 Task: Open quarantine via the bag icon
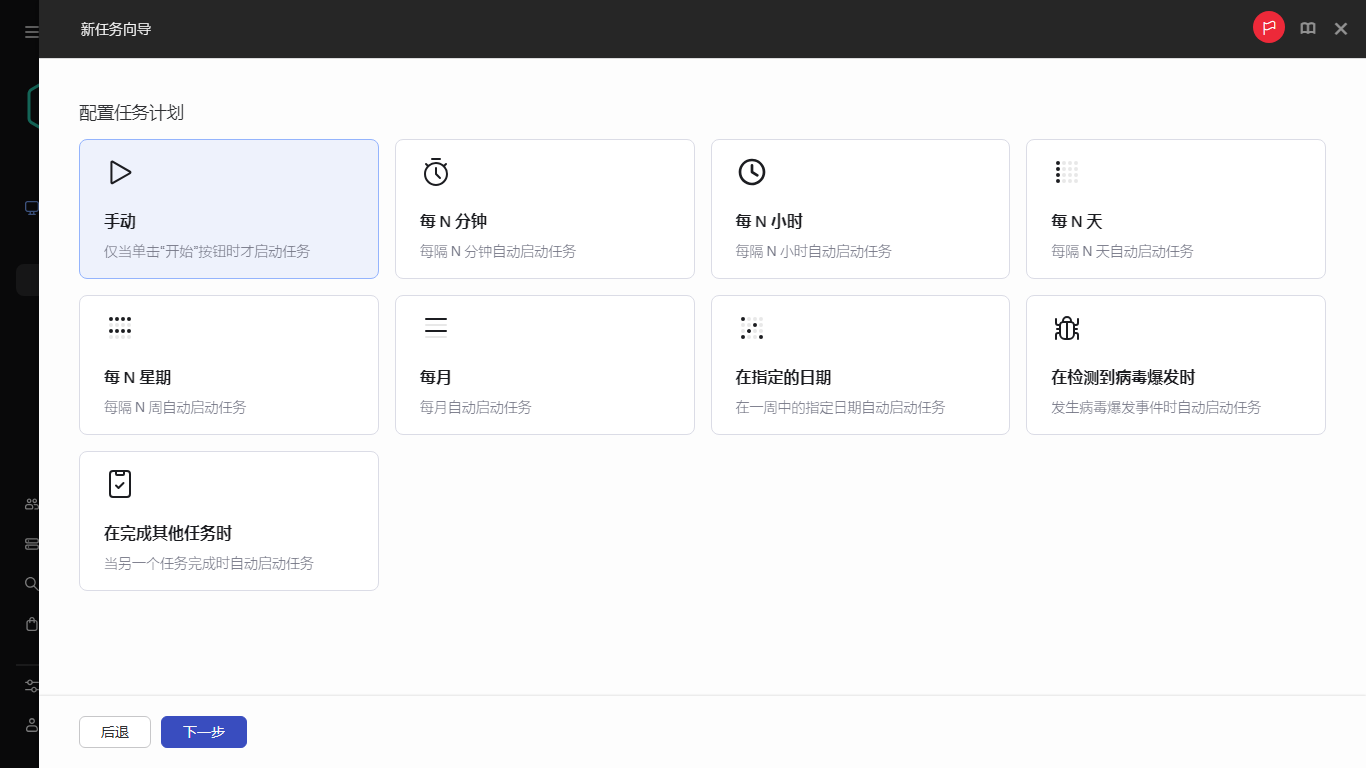(30, 623)
